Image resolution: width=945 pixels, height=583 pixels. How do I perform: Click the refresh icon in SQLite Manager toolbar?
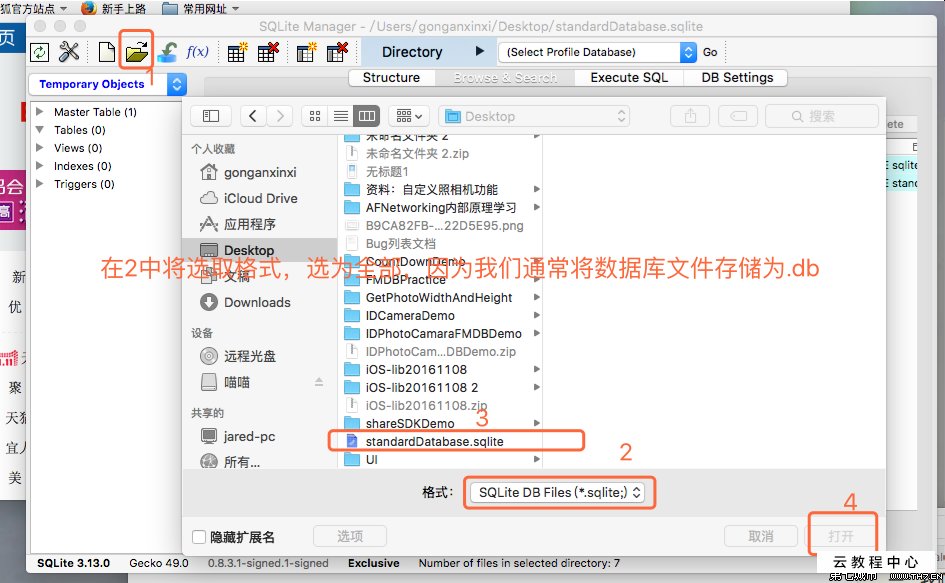[39, 50]
